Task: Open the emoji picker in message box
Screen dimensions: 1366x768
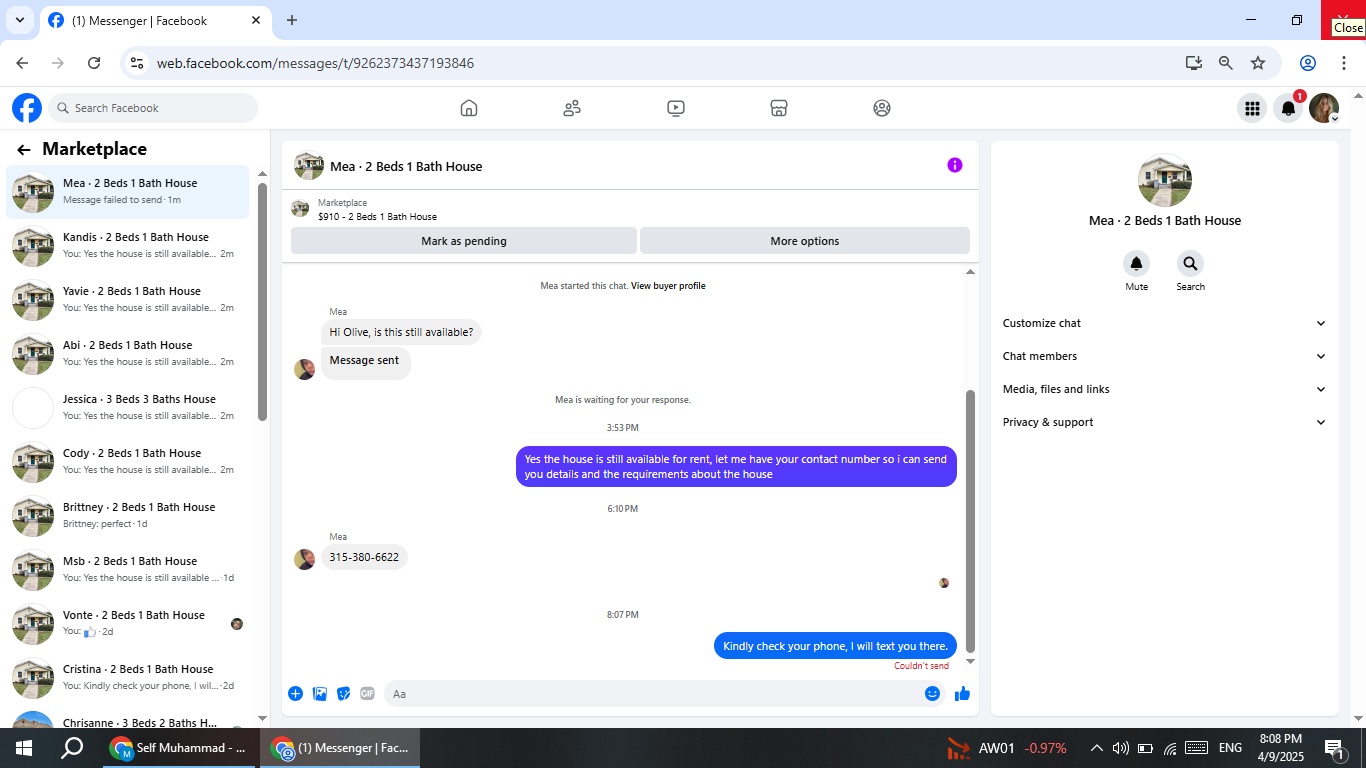Action: (932, 694)
